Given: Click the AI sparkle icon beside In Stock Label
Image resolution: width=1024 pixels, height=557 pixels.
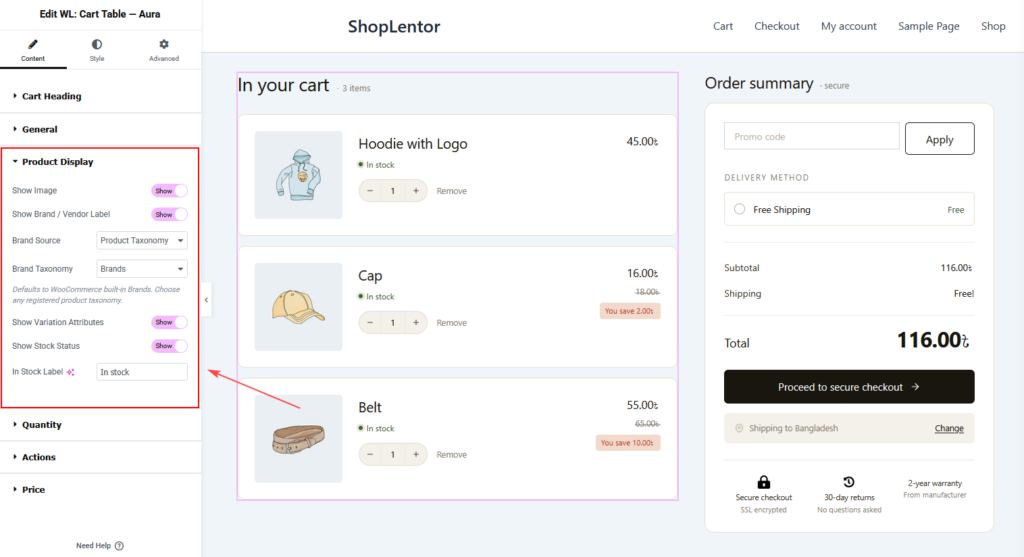Looking at the screenshot, I should [x=71, y=372].
